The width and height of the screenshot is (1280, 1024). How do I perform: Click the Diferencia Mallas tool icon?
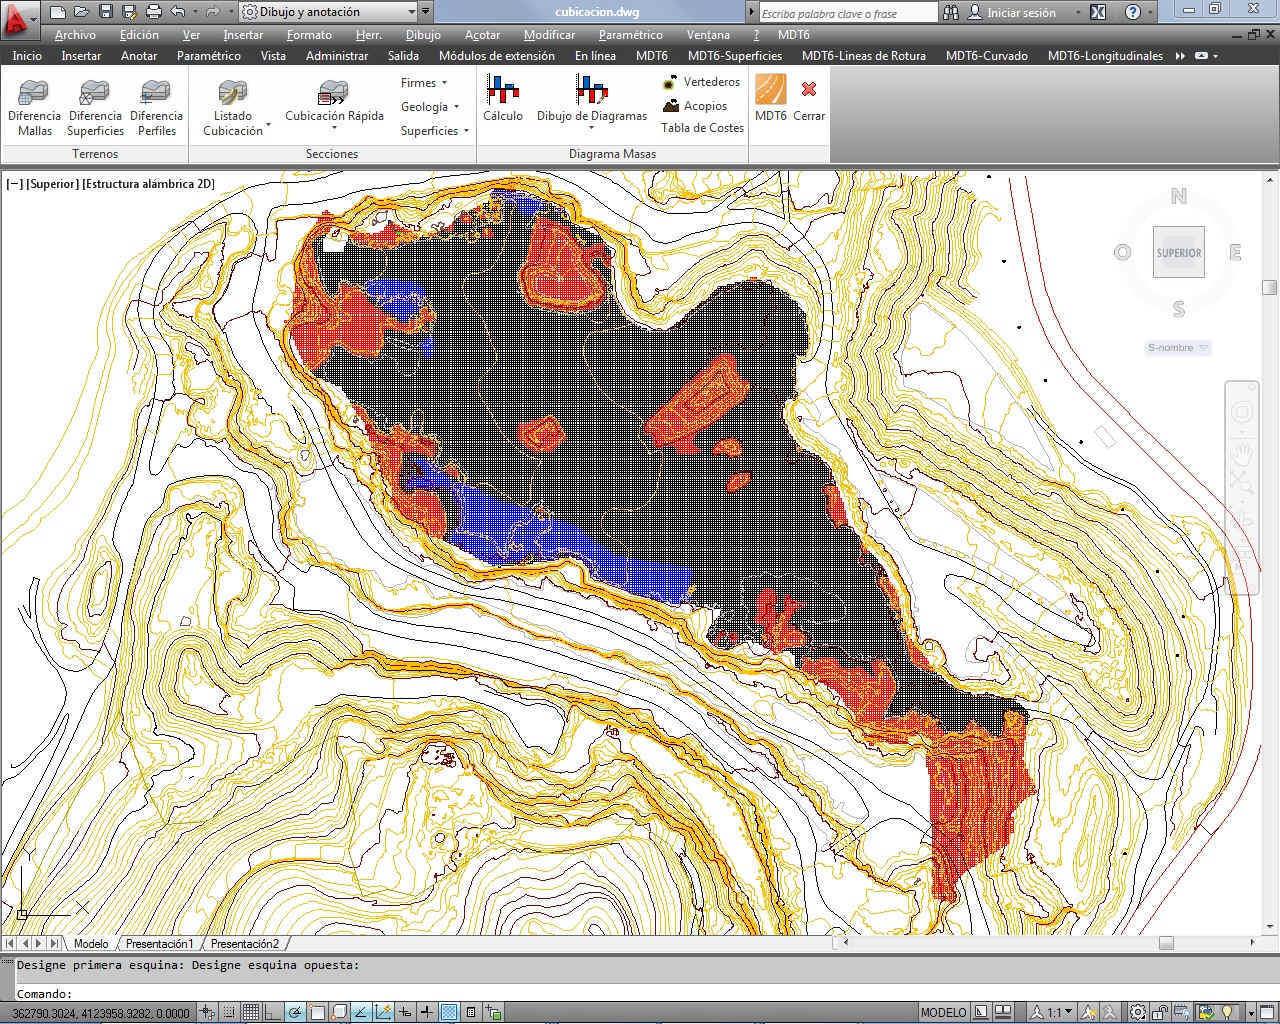click(x=34, y=93)
